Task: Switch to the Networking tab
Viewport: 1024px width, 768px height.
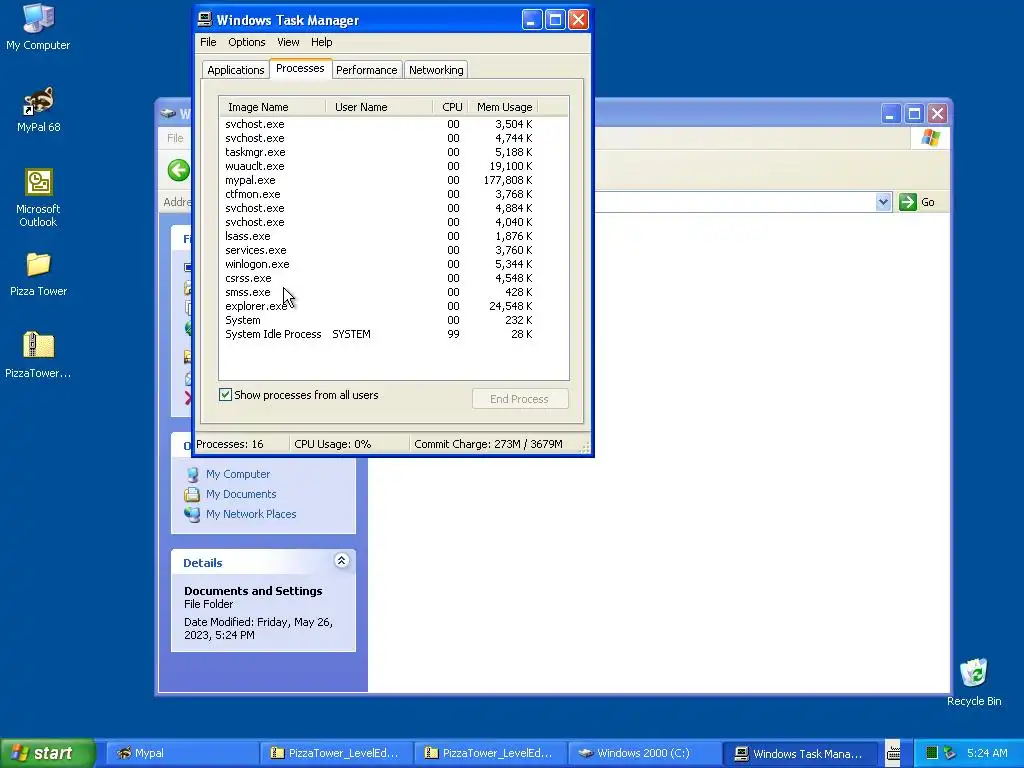Action: (436, 70)
